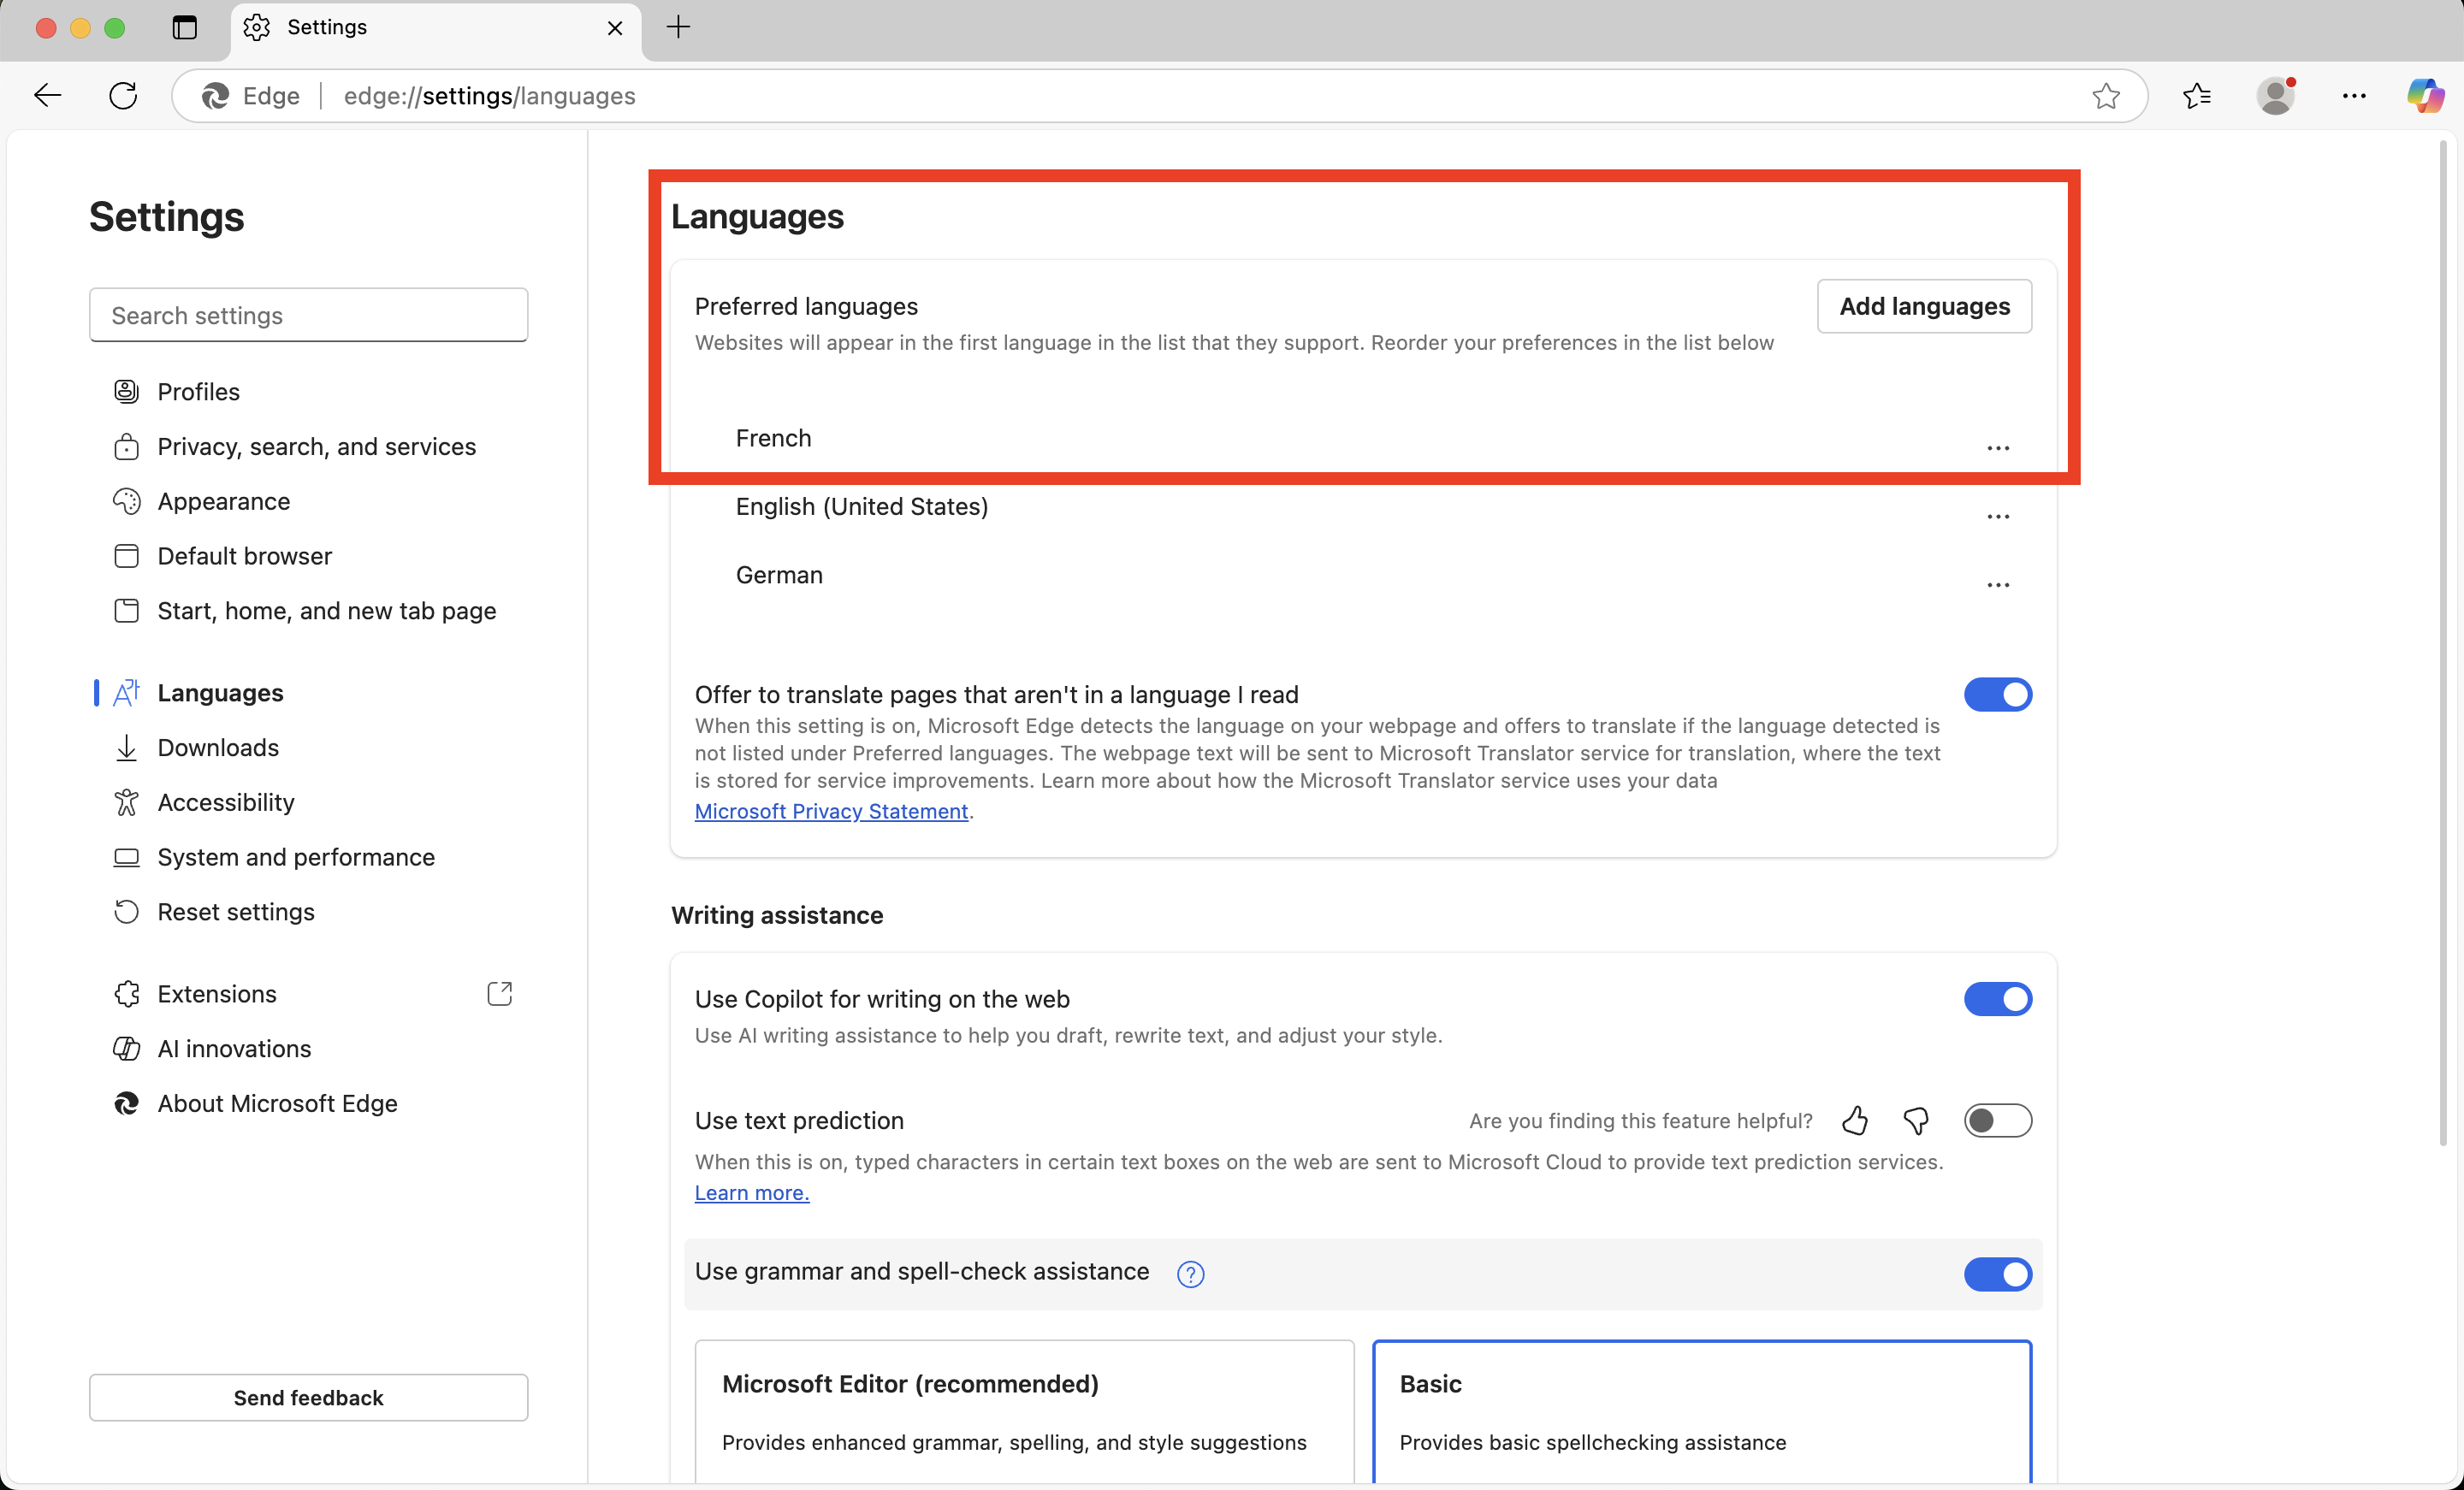Open more actions for English (United States)
This screenshot has width=2464, height=1490.
[x=1997, y=517]
